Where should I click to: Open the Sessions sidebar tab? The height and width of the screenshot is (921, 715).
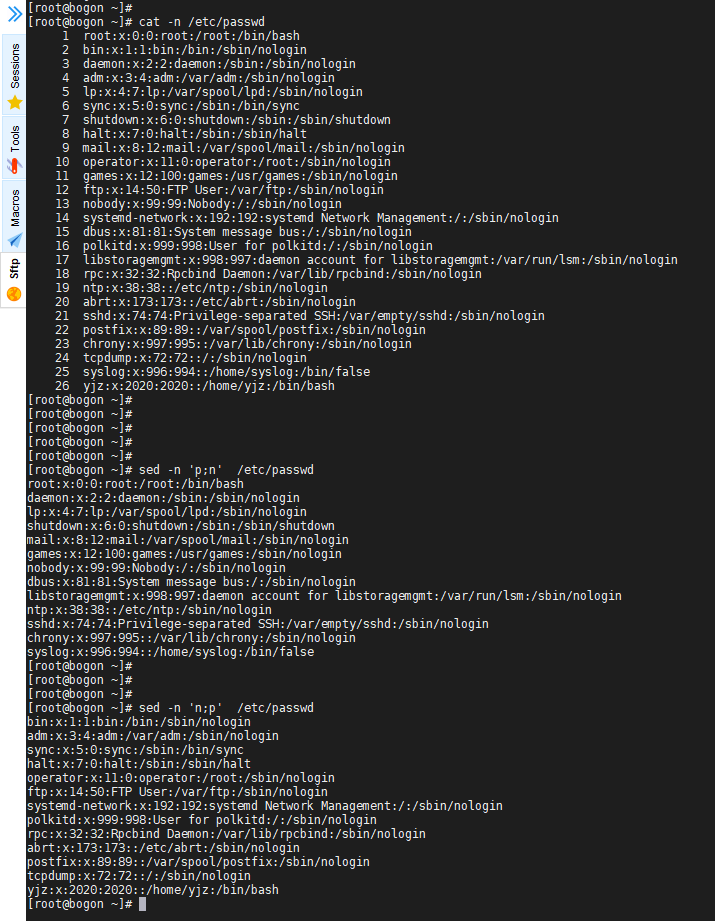coord(14,75)
